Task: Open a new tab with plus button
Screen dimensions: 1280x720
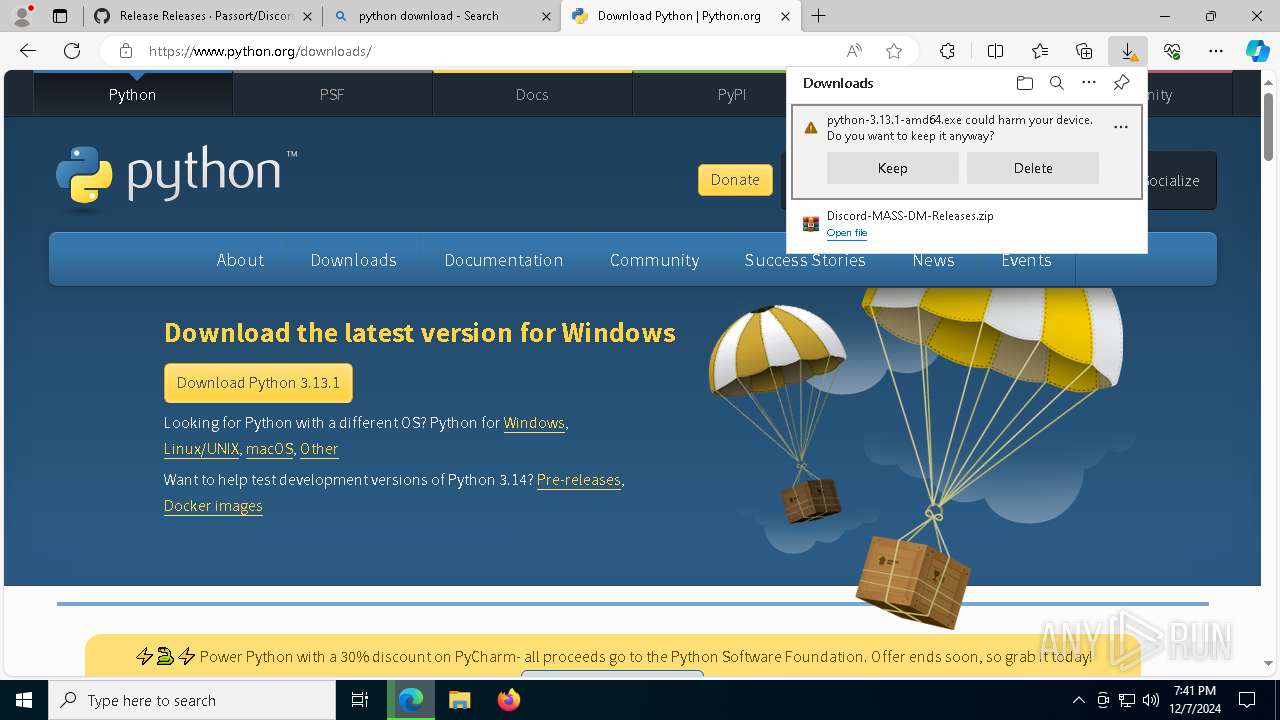Action: coord(818,16)
